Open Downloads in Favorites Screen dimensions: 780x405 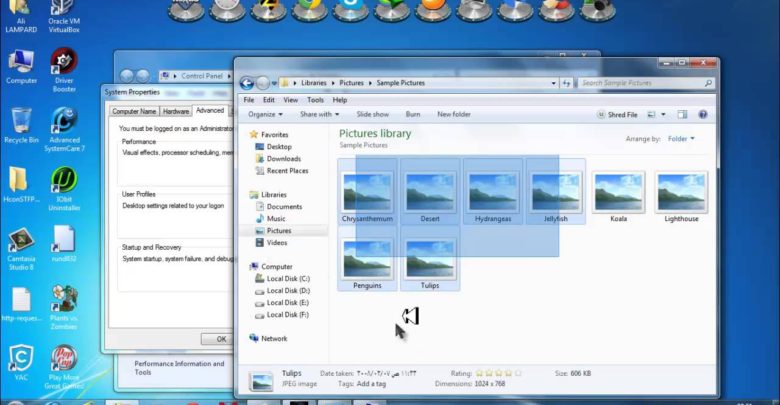tap(278, 159)
